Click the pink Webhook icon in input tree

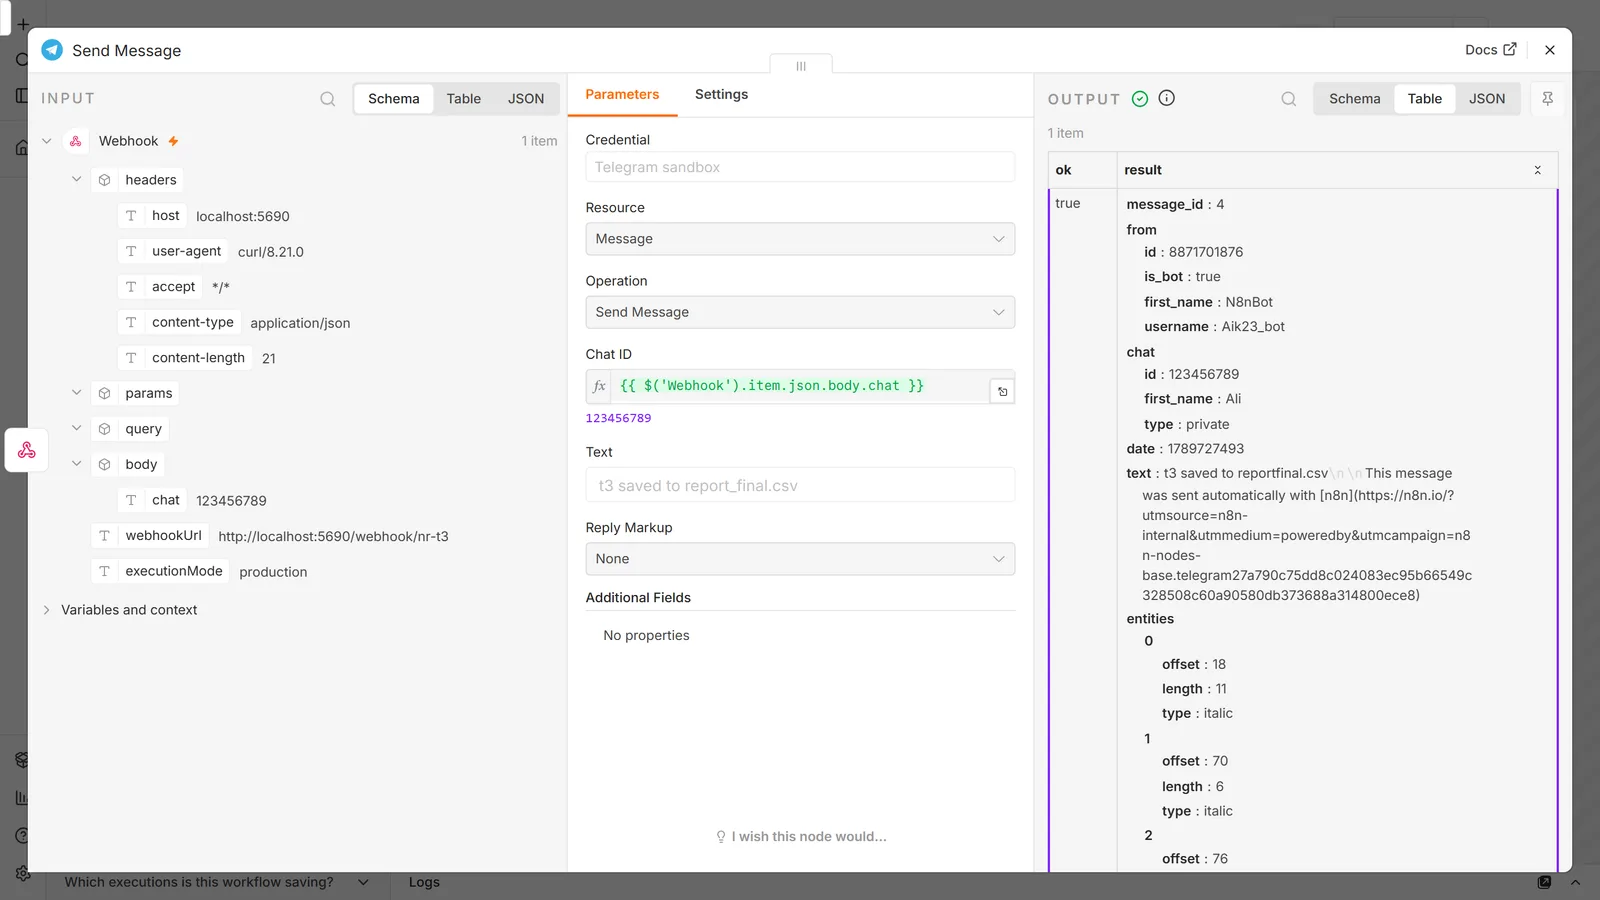click(75, 141)
